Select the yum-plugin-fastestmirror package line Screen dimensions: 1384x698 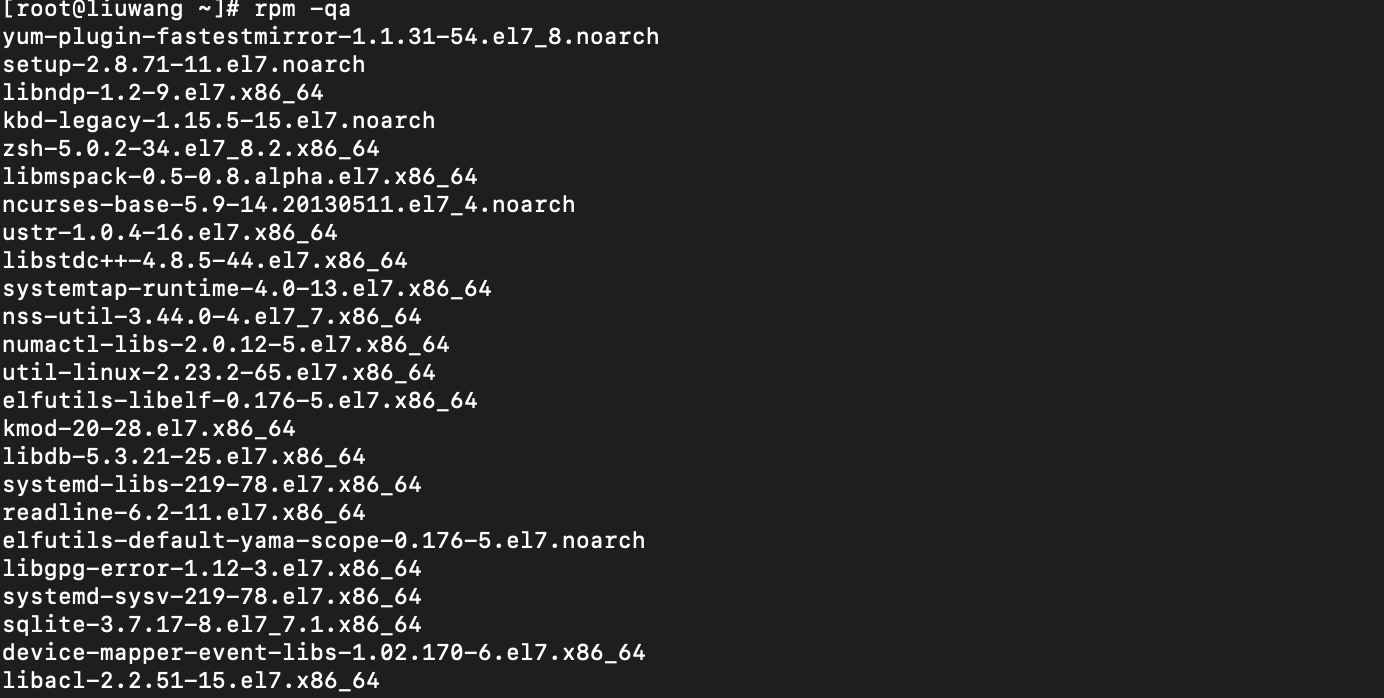pyautogui.click(x=330, y=37)
